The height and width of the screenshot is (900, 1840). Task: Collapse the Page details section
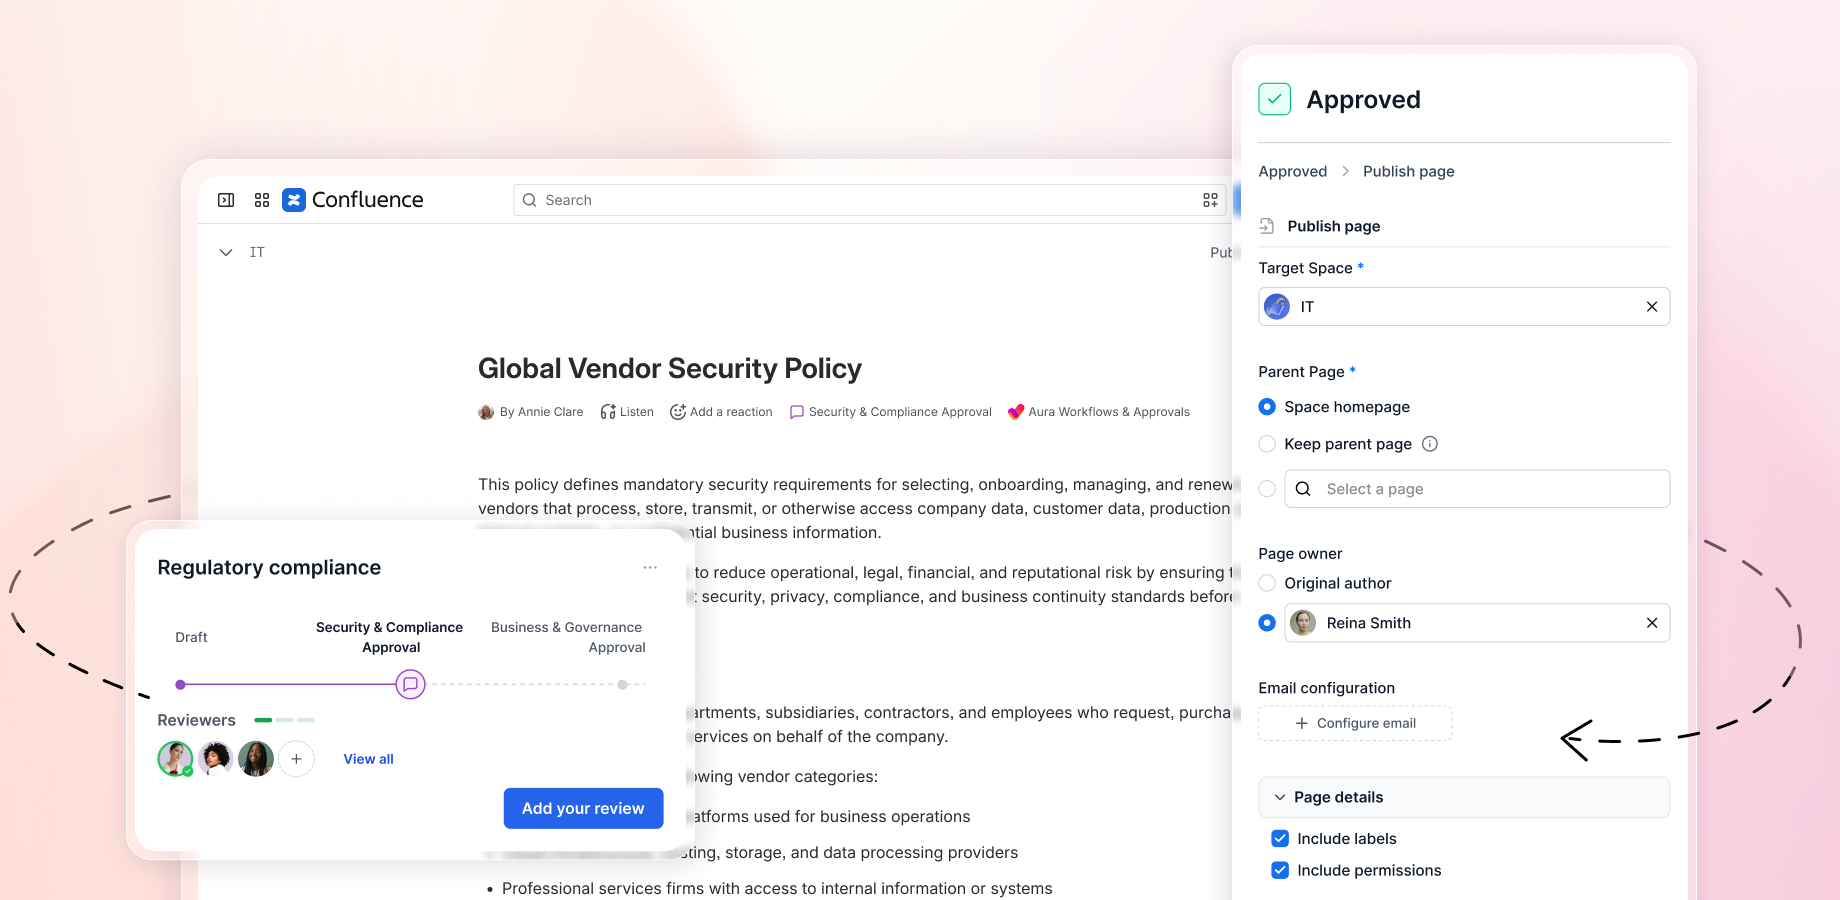(1464, 797)
